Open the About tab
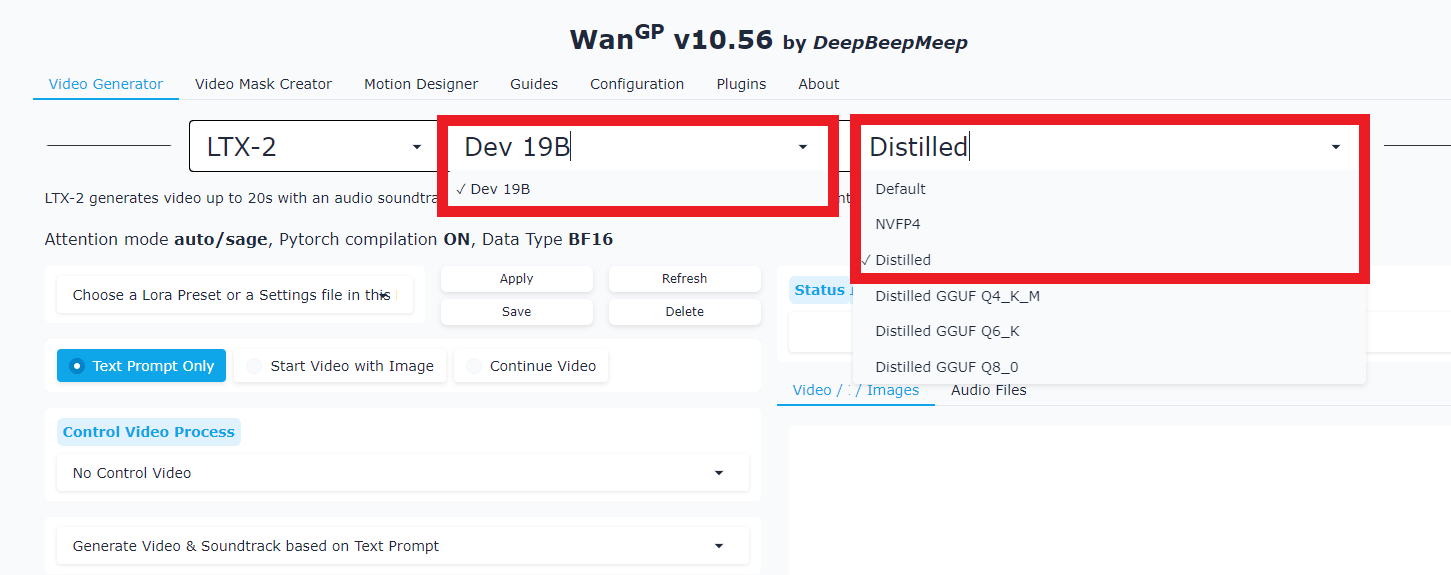Screen dimensions: 1451x575 (819, 84)
